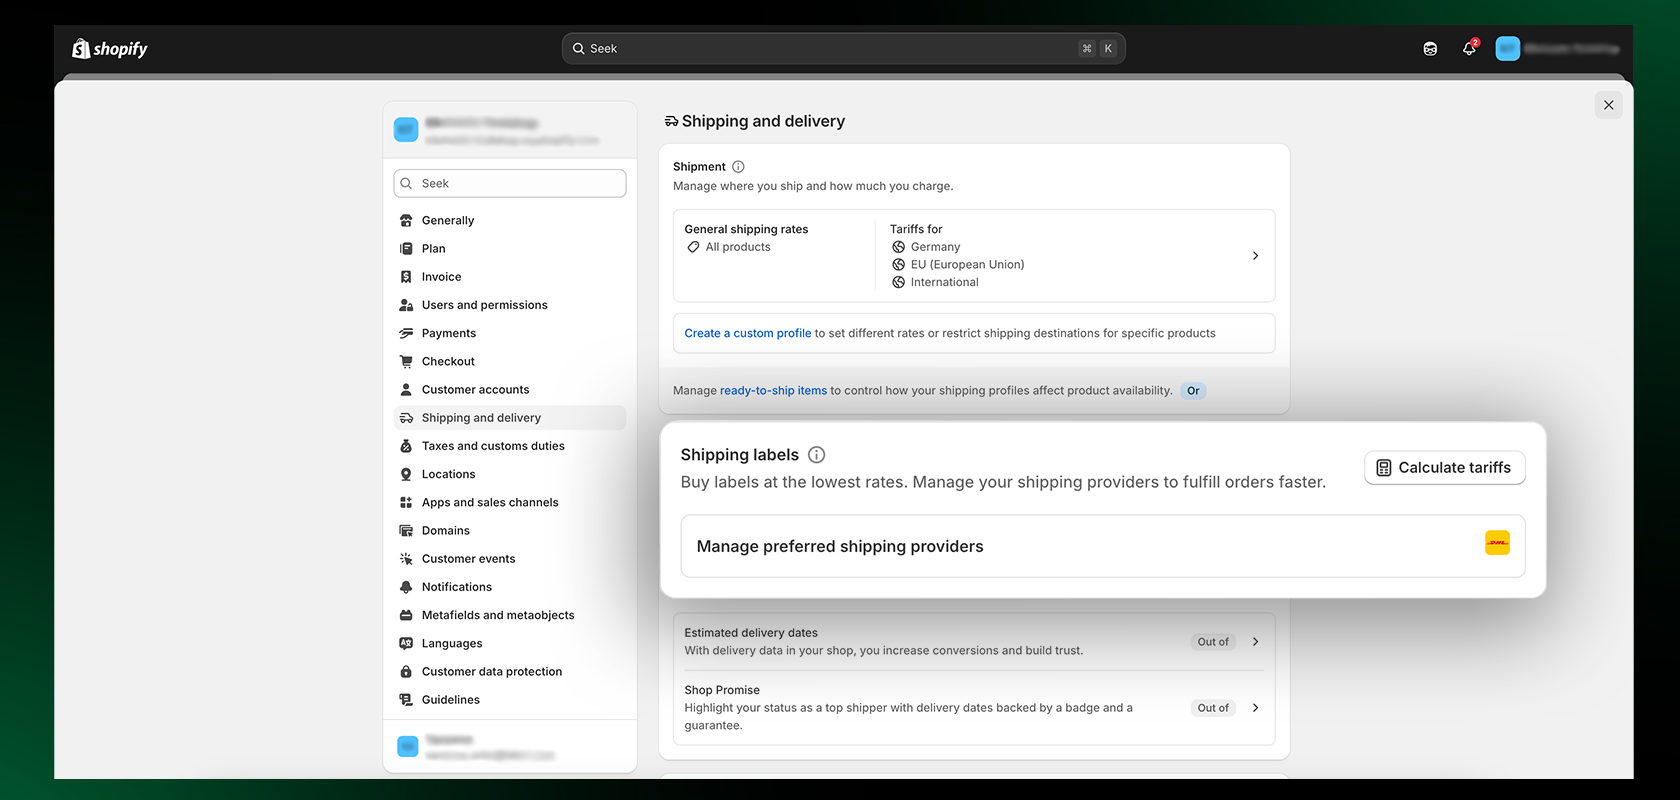
Task: Click EU (European Union) tariff zone
Action: pos(958,265)
